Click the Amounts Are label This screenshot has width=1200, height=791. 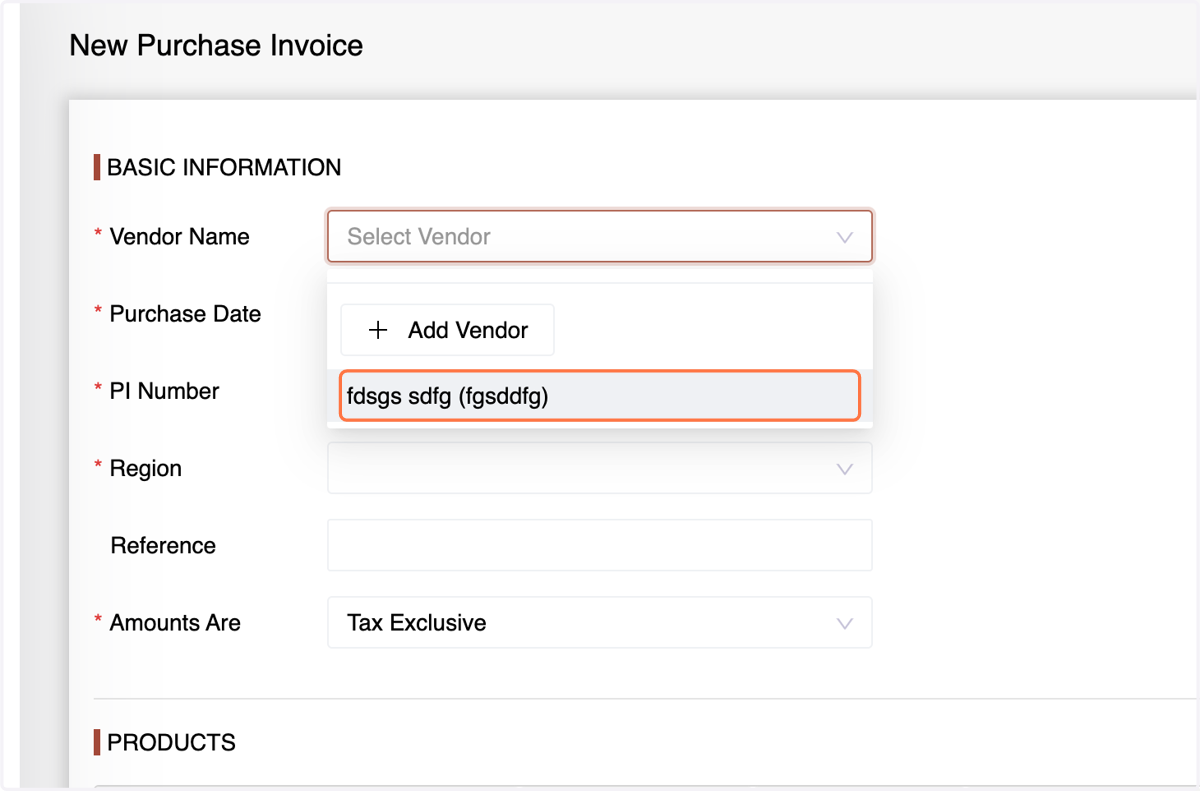pos(175,622)
